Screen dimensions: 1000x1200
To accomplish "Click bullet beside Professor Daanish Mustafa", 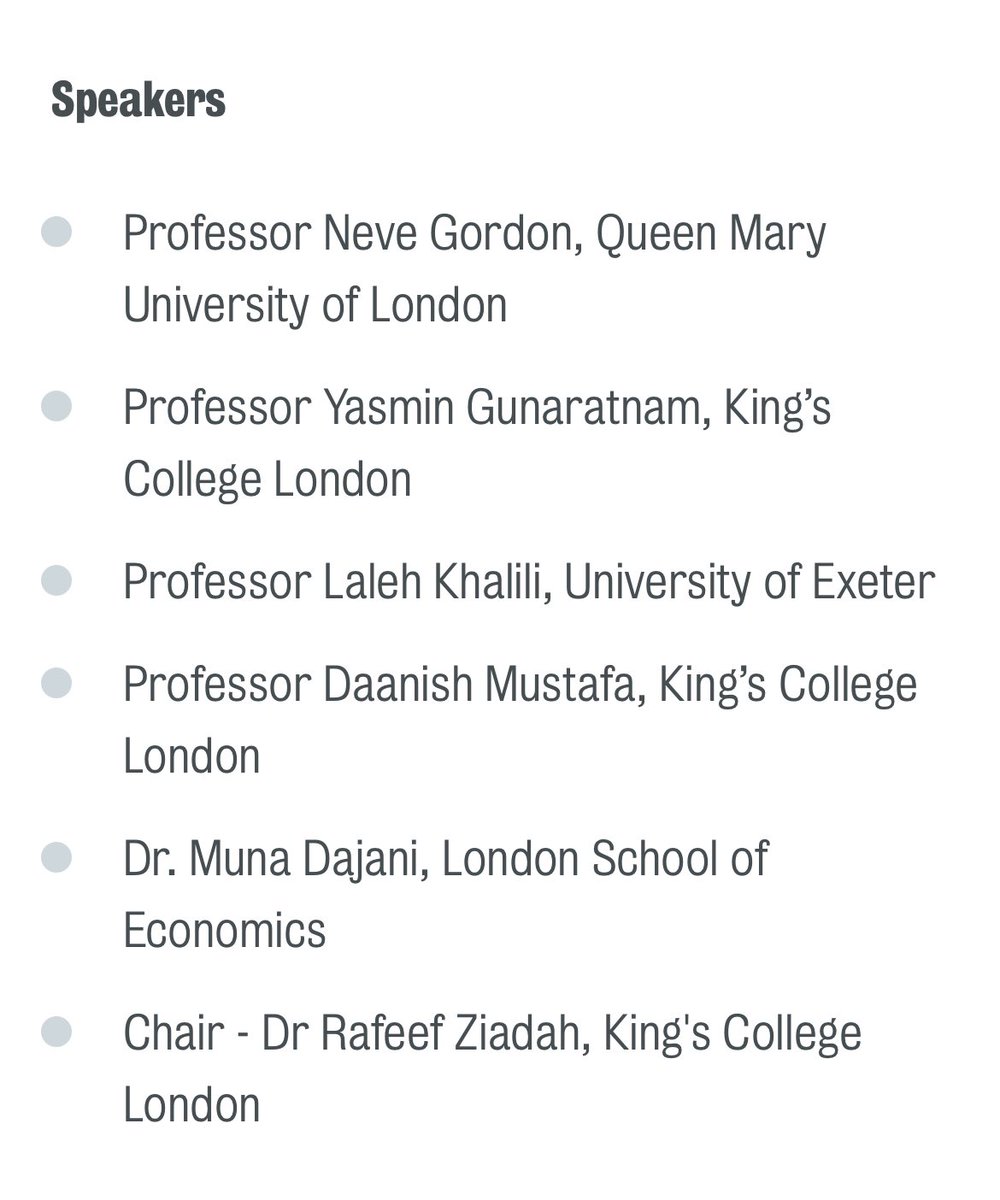I will tap(56, 684).
